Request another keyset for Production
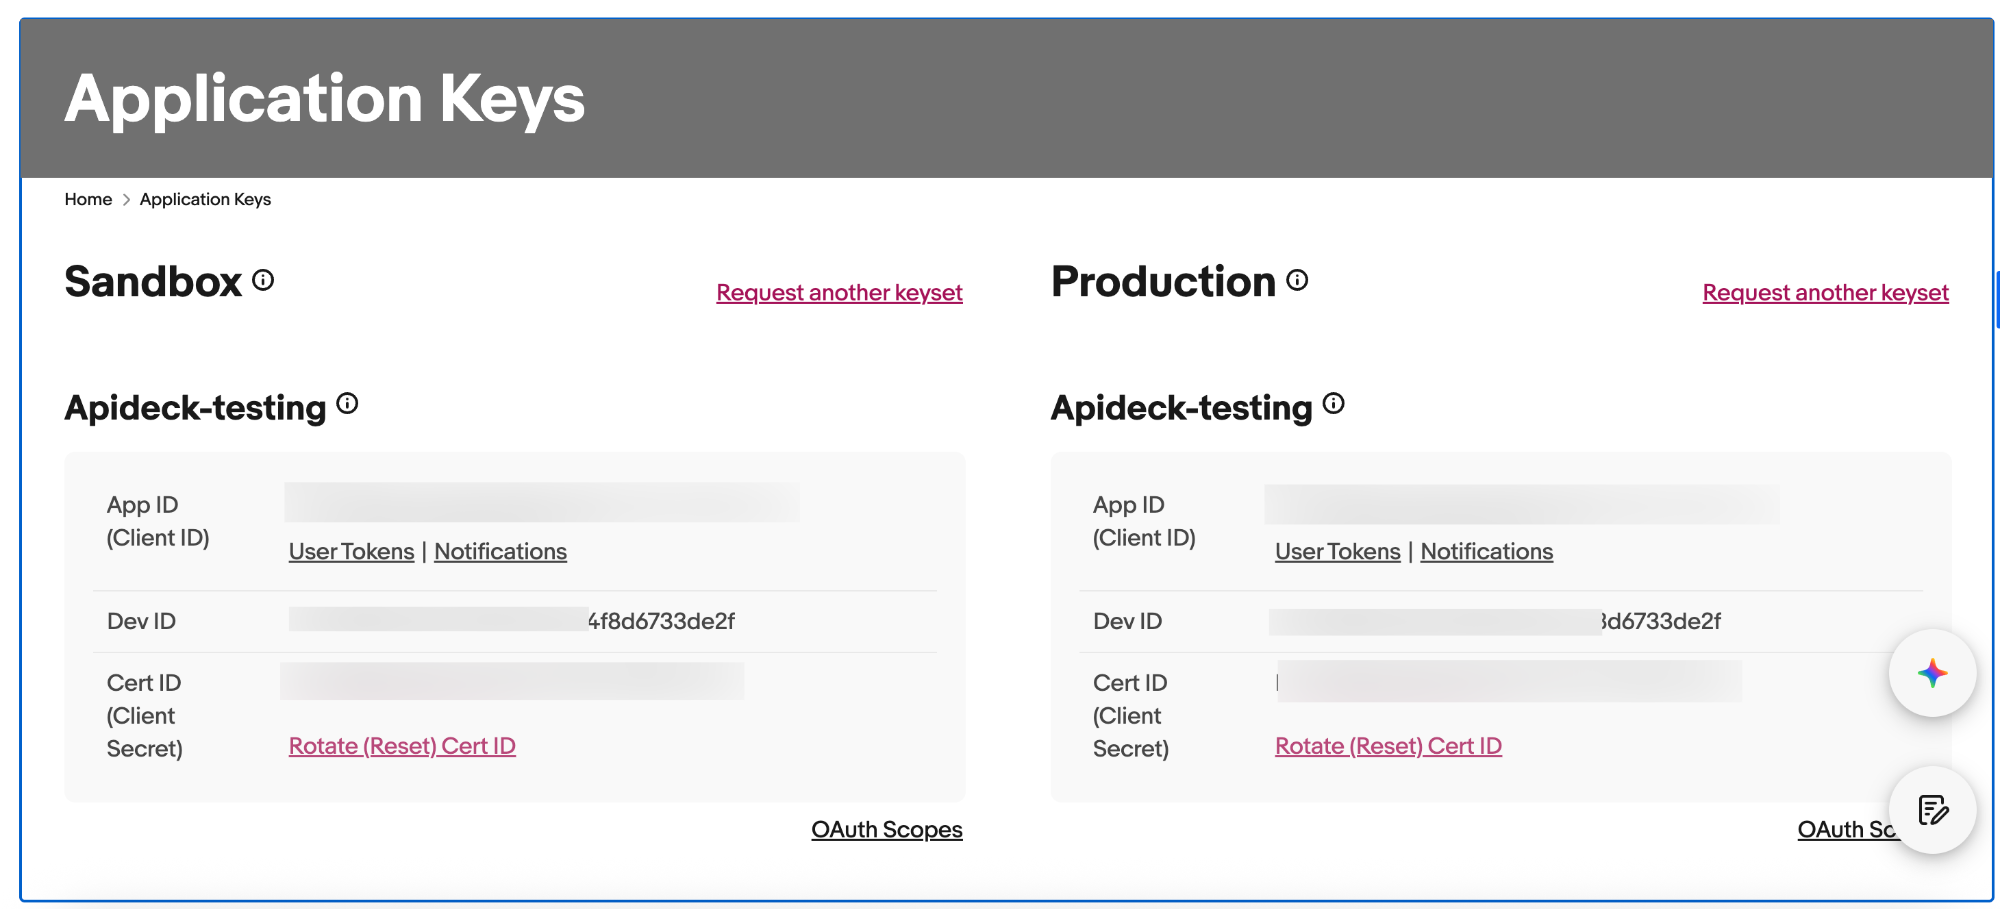This screenshot has width=2000, height=909. click(x=1825, y=292)
